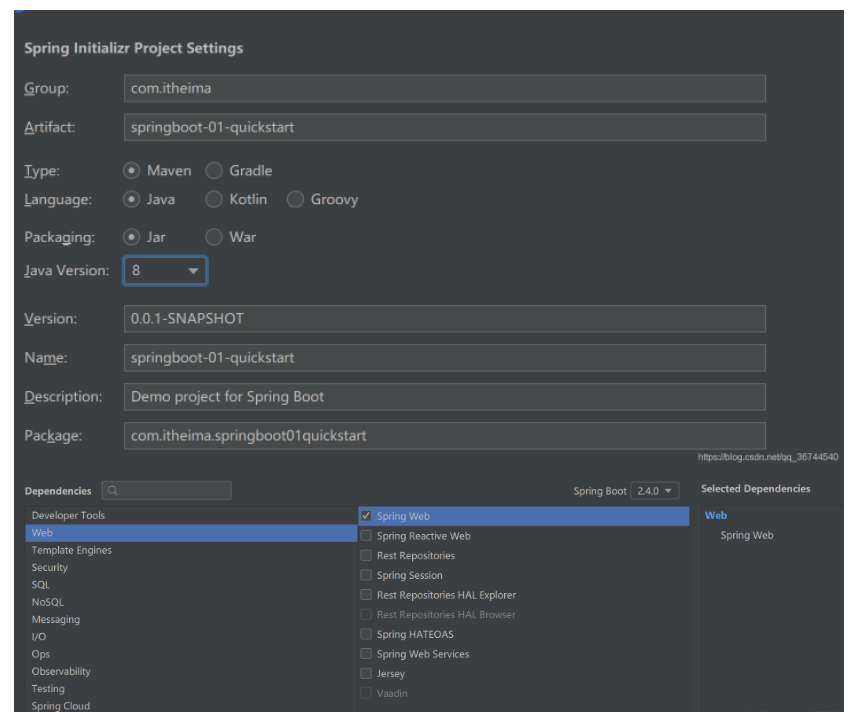
Task: Select the Observability category
Action: [191, 671]
